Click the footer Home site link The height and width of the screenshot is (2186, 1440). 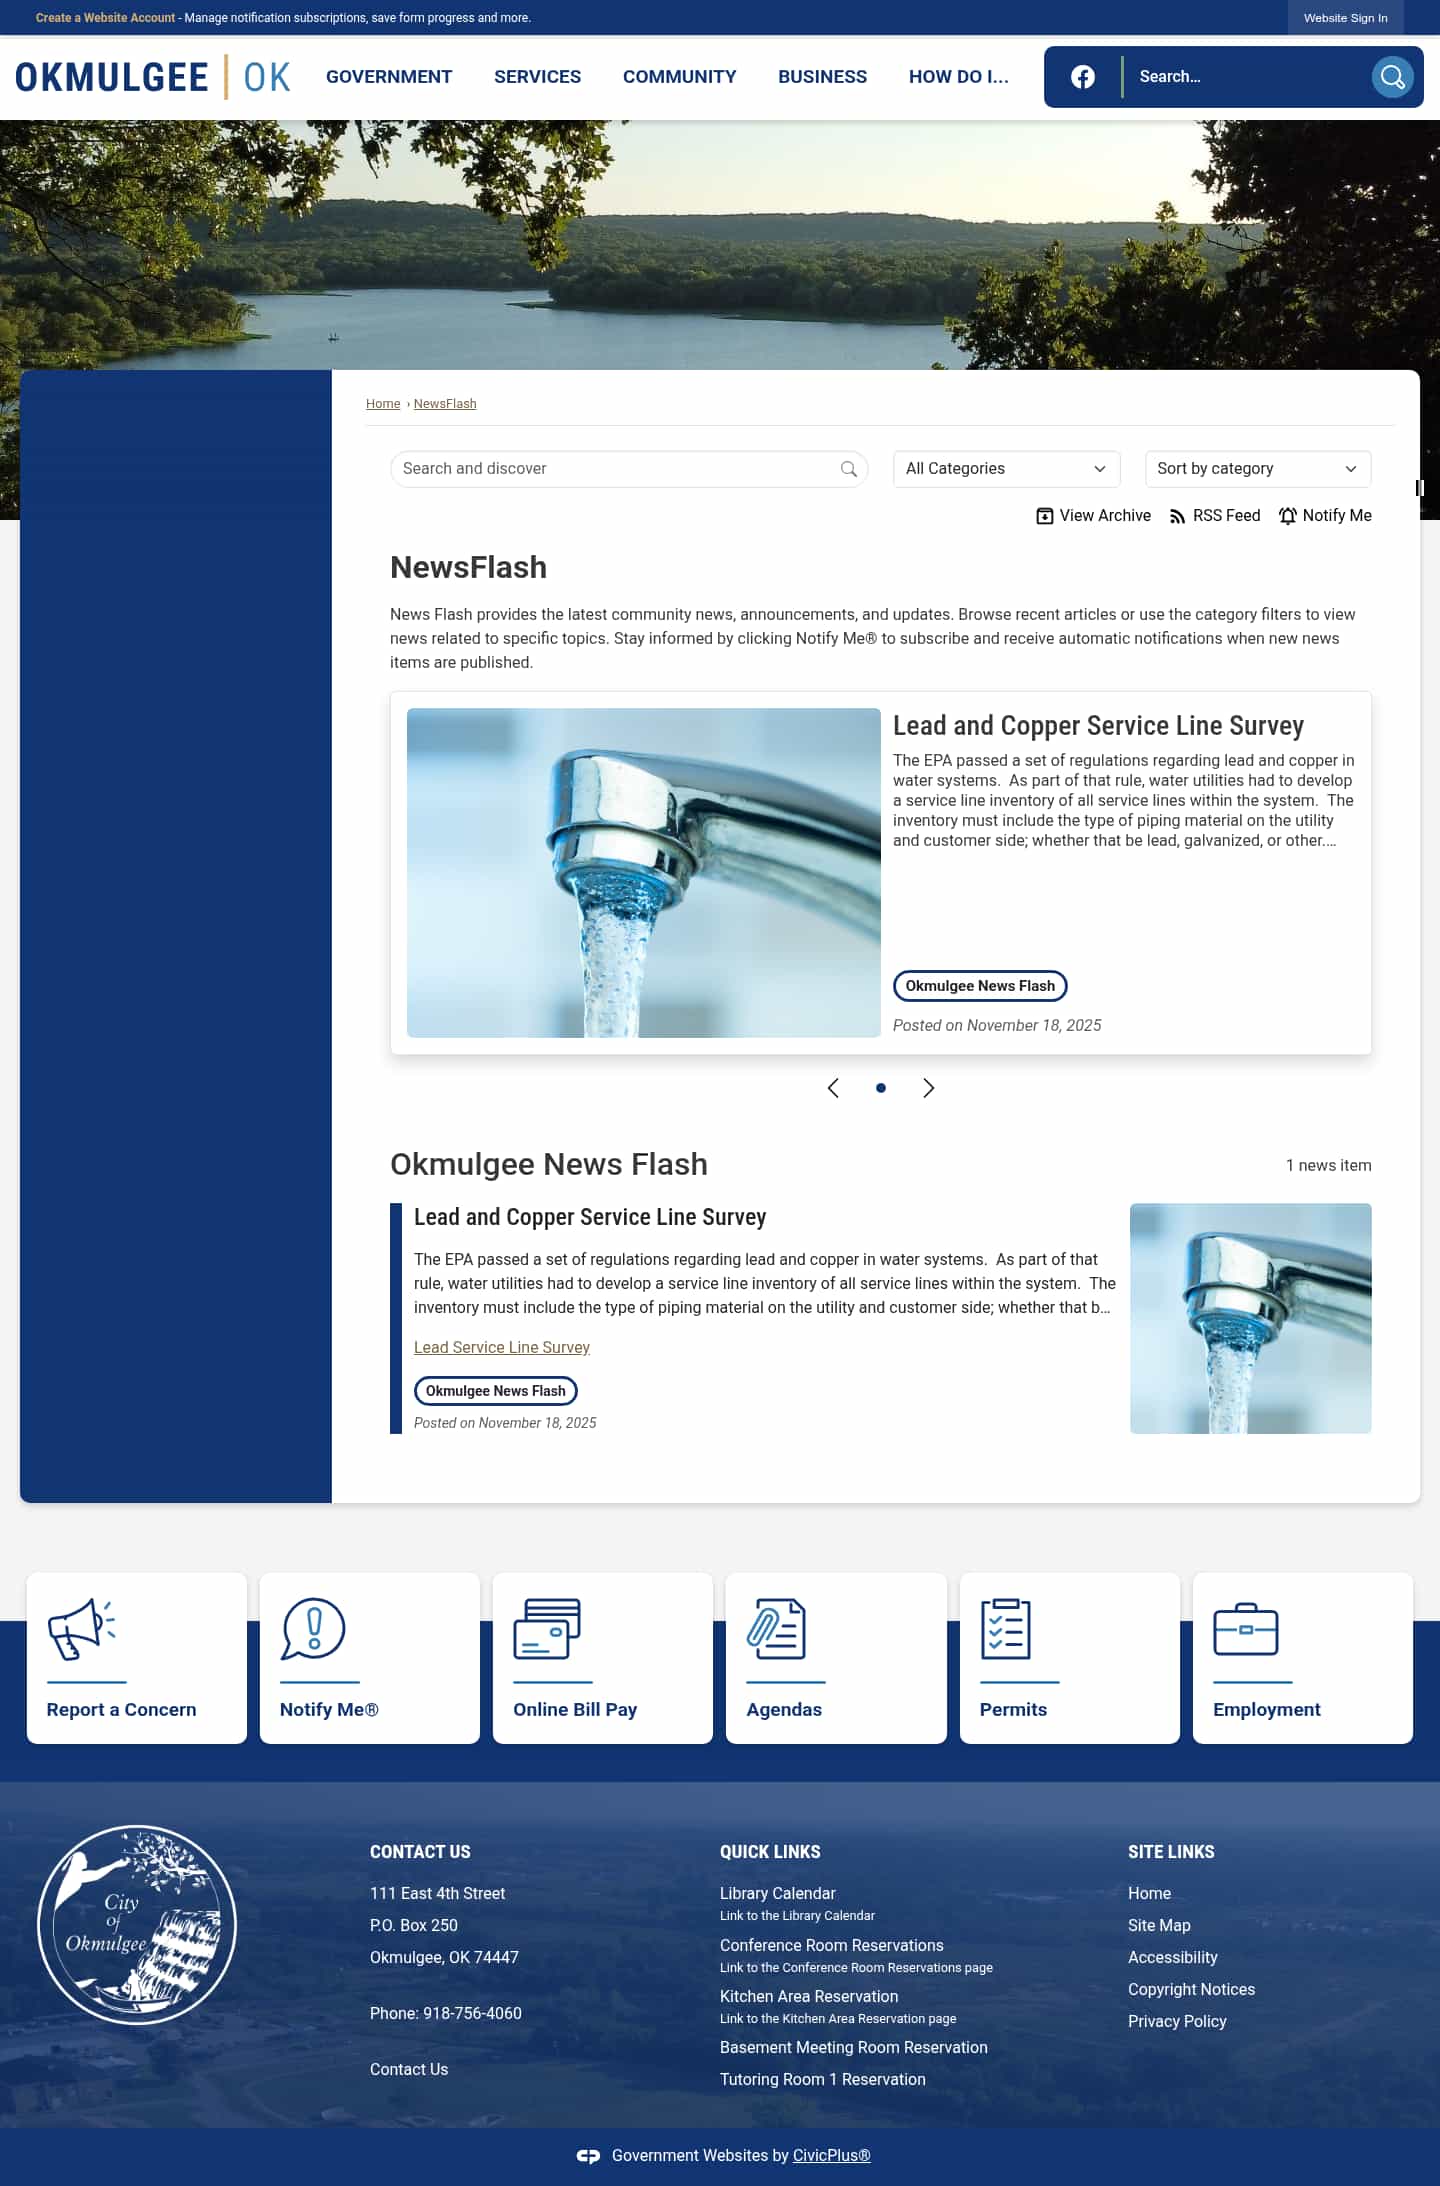coord(1149,1894)
